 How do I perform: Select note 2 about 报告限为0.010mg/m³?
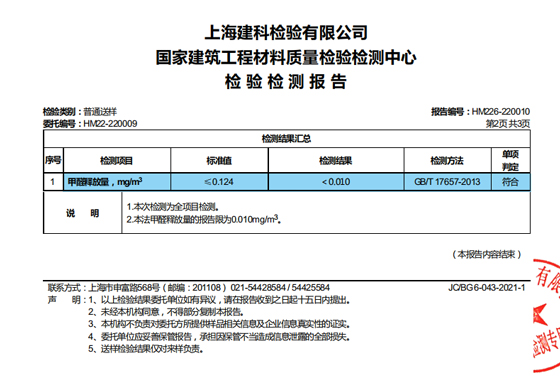coord(204,219)
